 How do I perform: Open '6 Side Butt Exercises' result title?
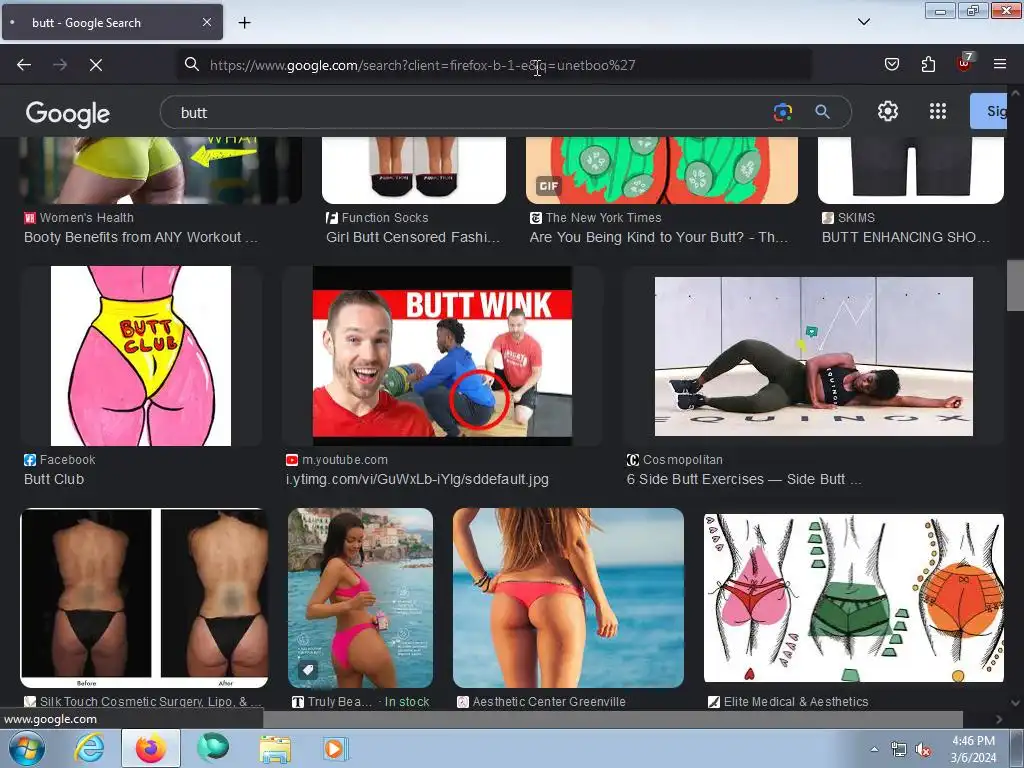(744, 479)
